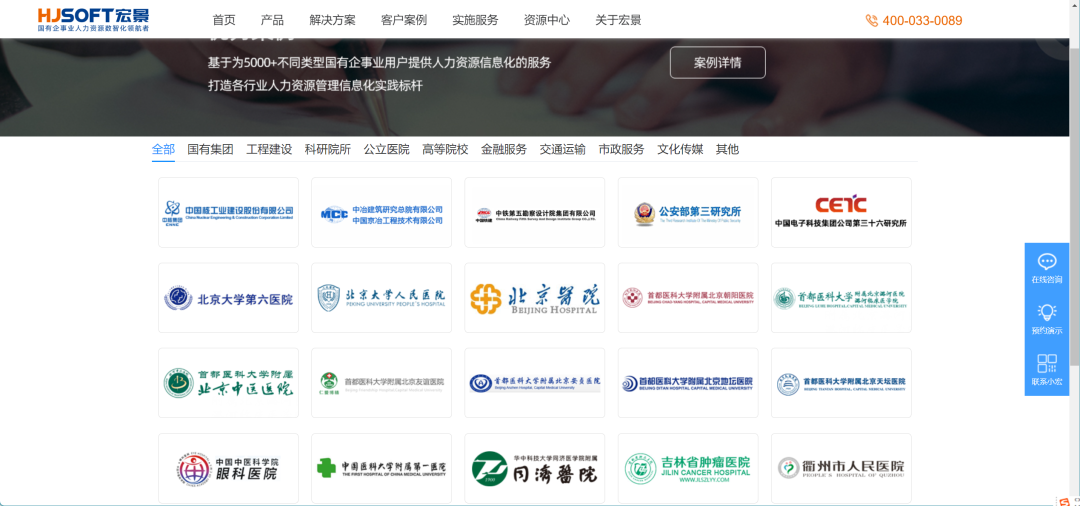The height and width of the screenshot is (506, 1080).
Task: Open the 产品 menu
Action: [x=272, y=20]
